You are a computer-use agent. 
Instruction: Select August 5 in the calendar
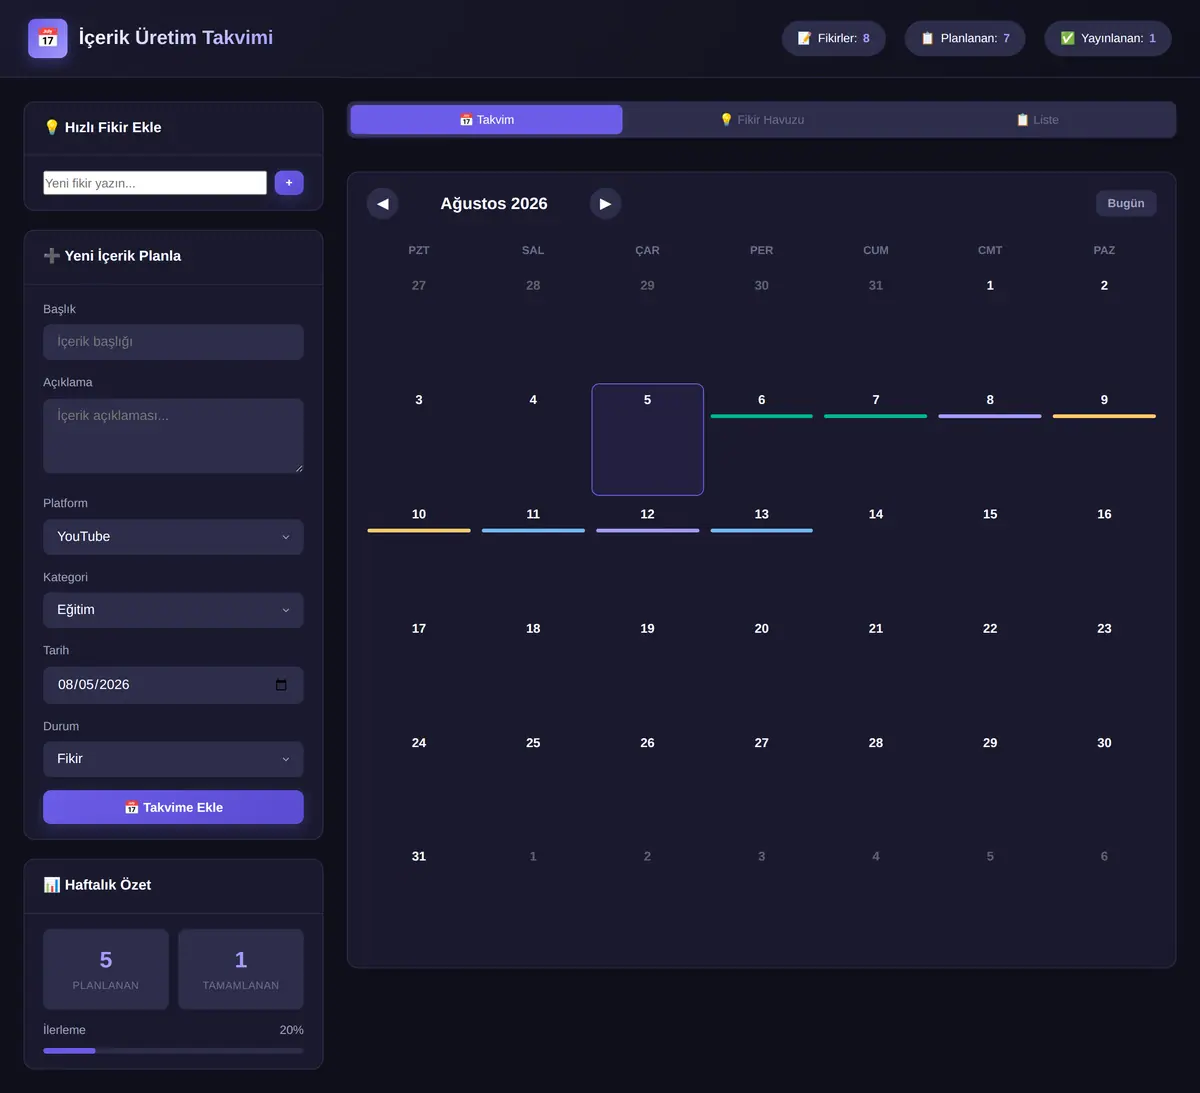click(x=648, y=439)
